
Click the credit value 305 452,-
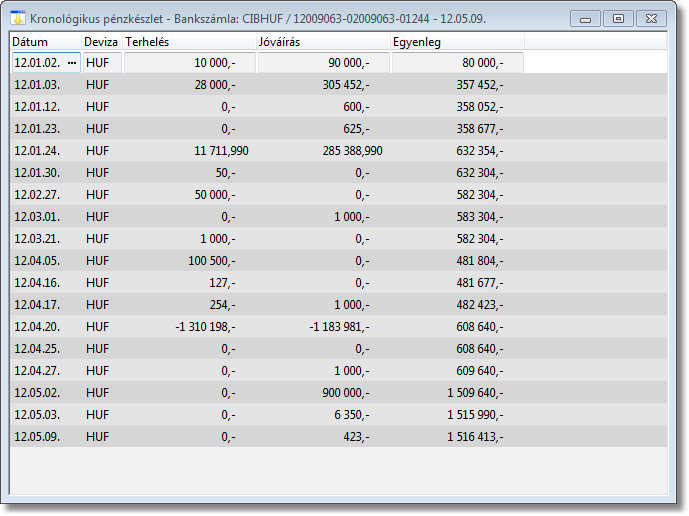pyautogui.click(x=346, y=85)
